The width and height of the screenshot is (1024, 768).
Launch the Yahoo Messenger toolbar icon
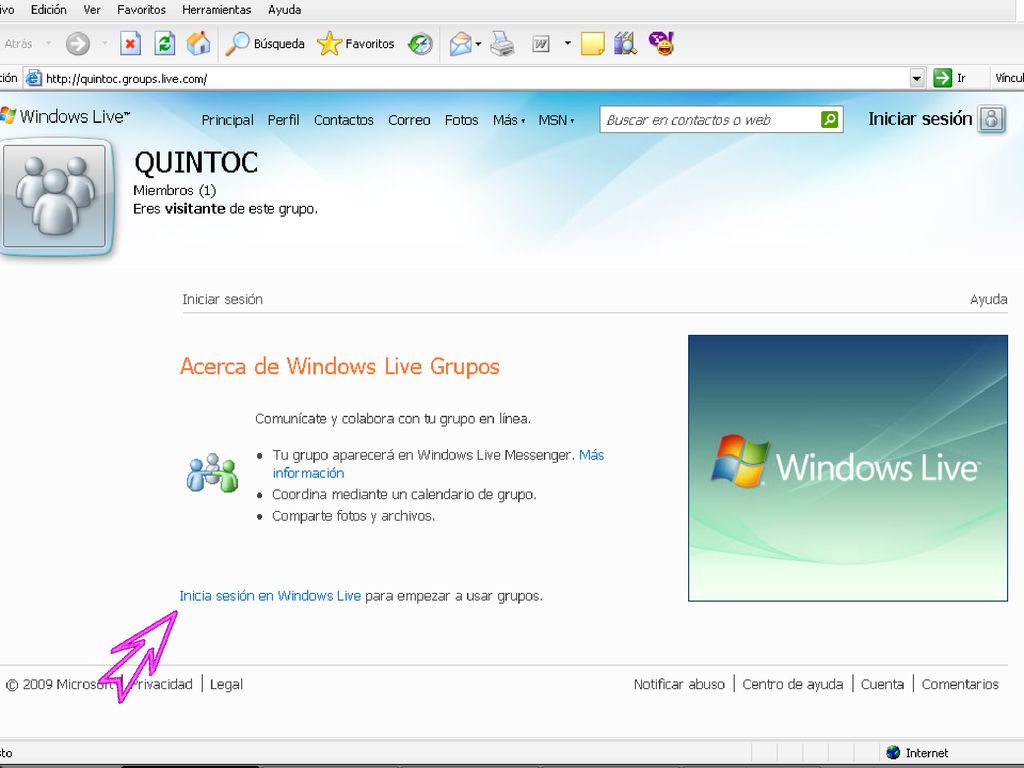pyautogui.click(x=662, y=44)
